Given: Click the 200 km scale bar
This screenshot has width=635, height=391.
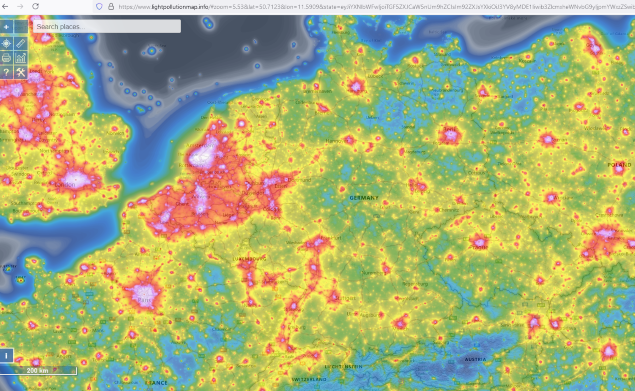Looking at the screenshot, I should (38, 370).
